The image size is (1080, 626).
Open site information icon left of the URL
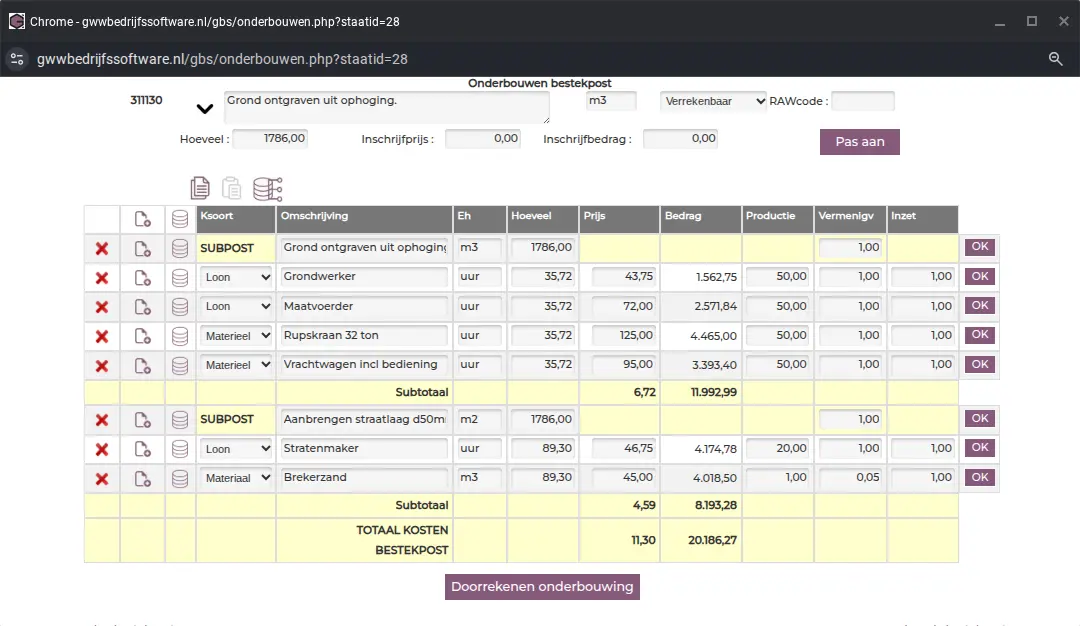pyautogui.click(x=17, y=59)
